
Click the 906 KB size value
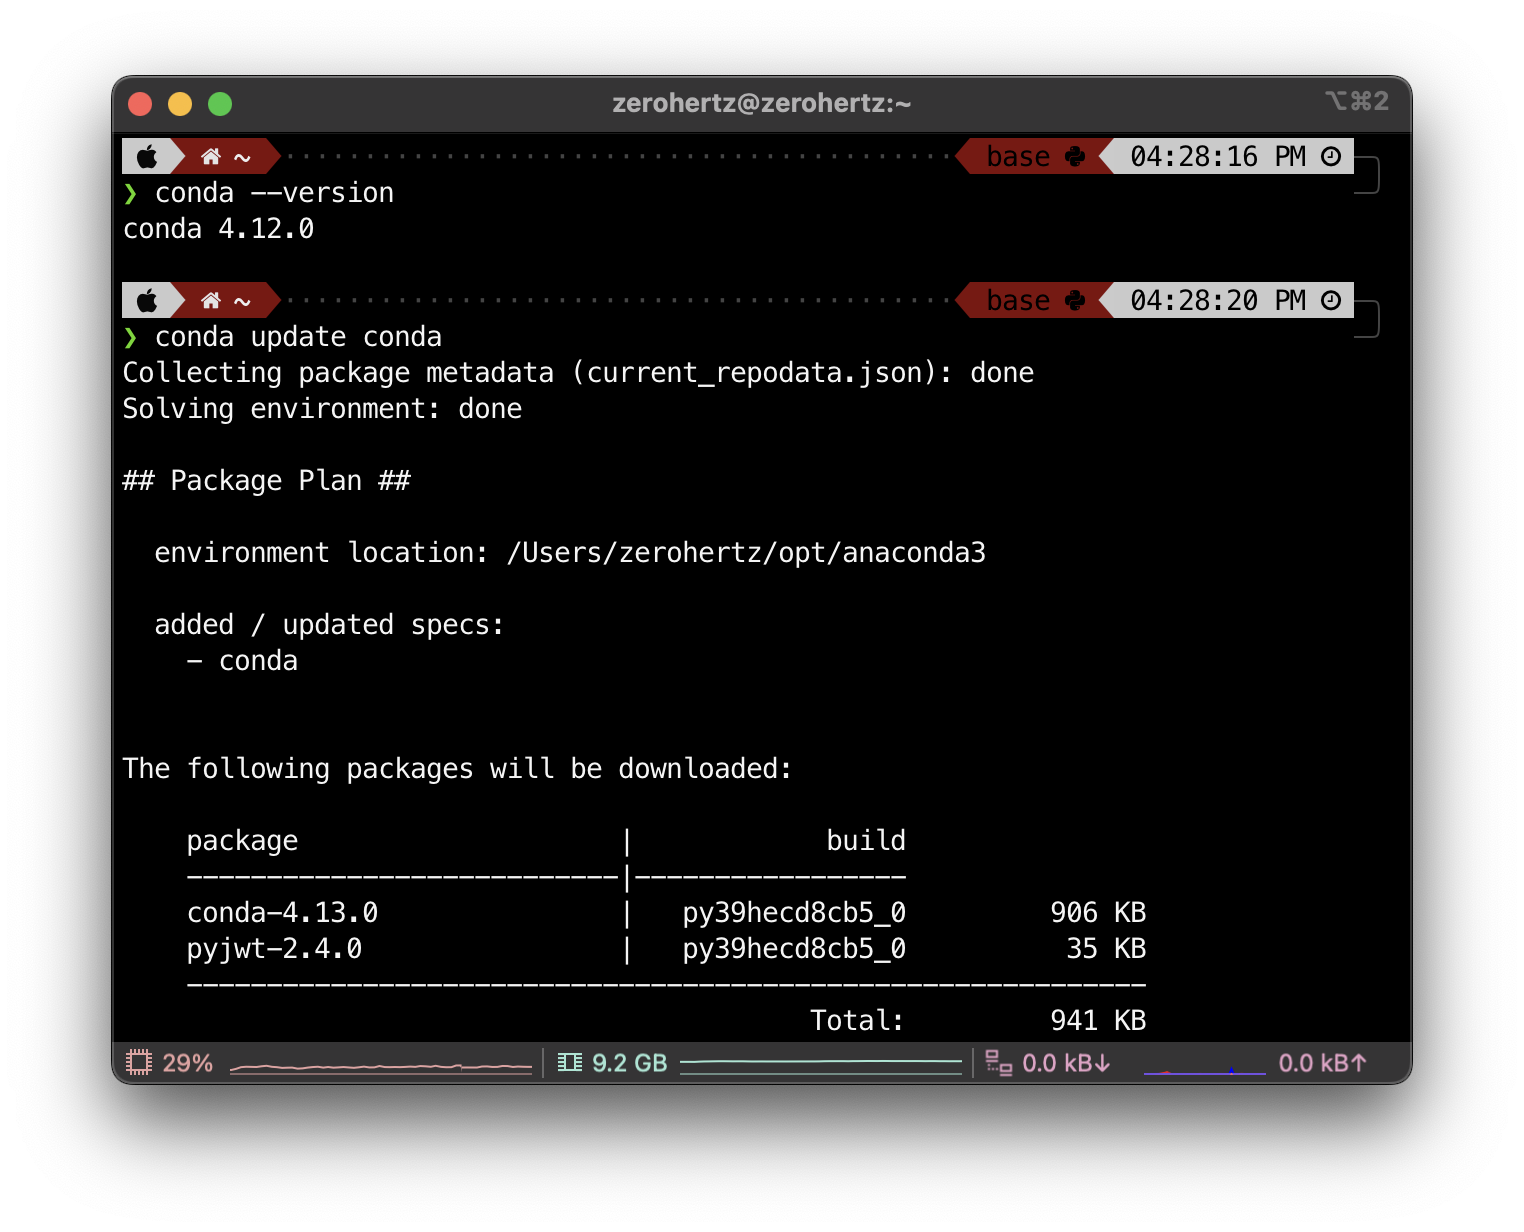[x=1099, y=913]
